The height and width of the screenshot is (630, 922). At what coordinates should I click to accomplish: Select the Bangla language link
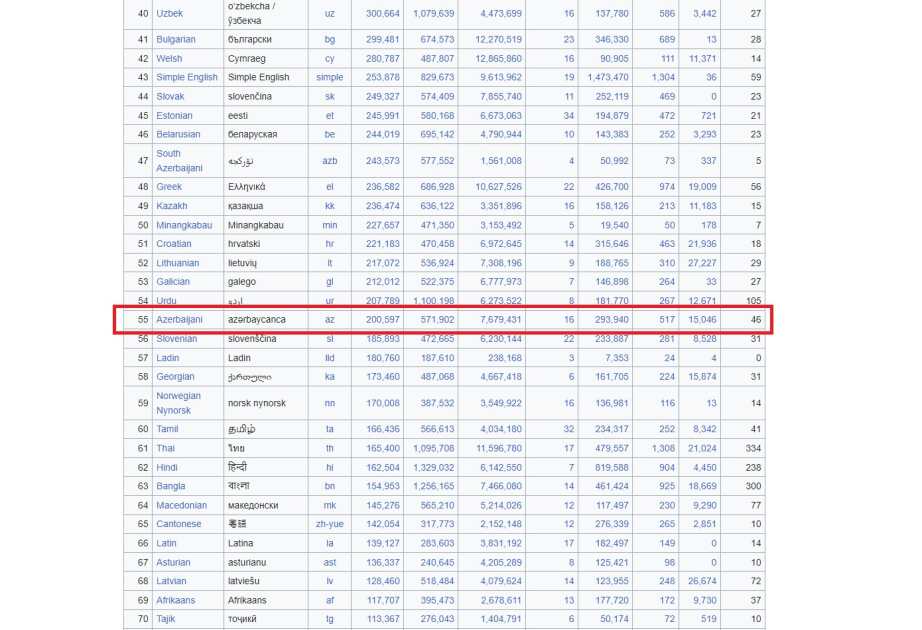171,486
